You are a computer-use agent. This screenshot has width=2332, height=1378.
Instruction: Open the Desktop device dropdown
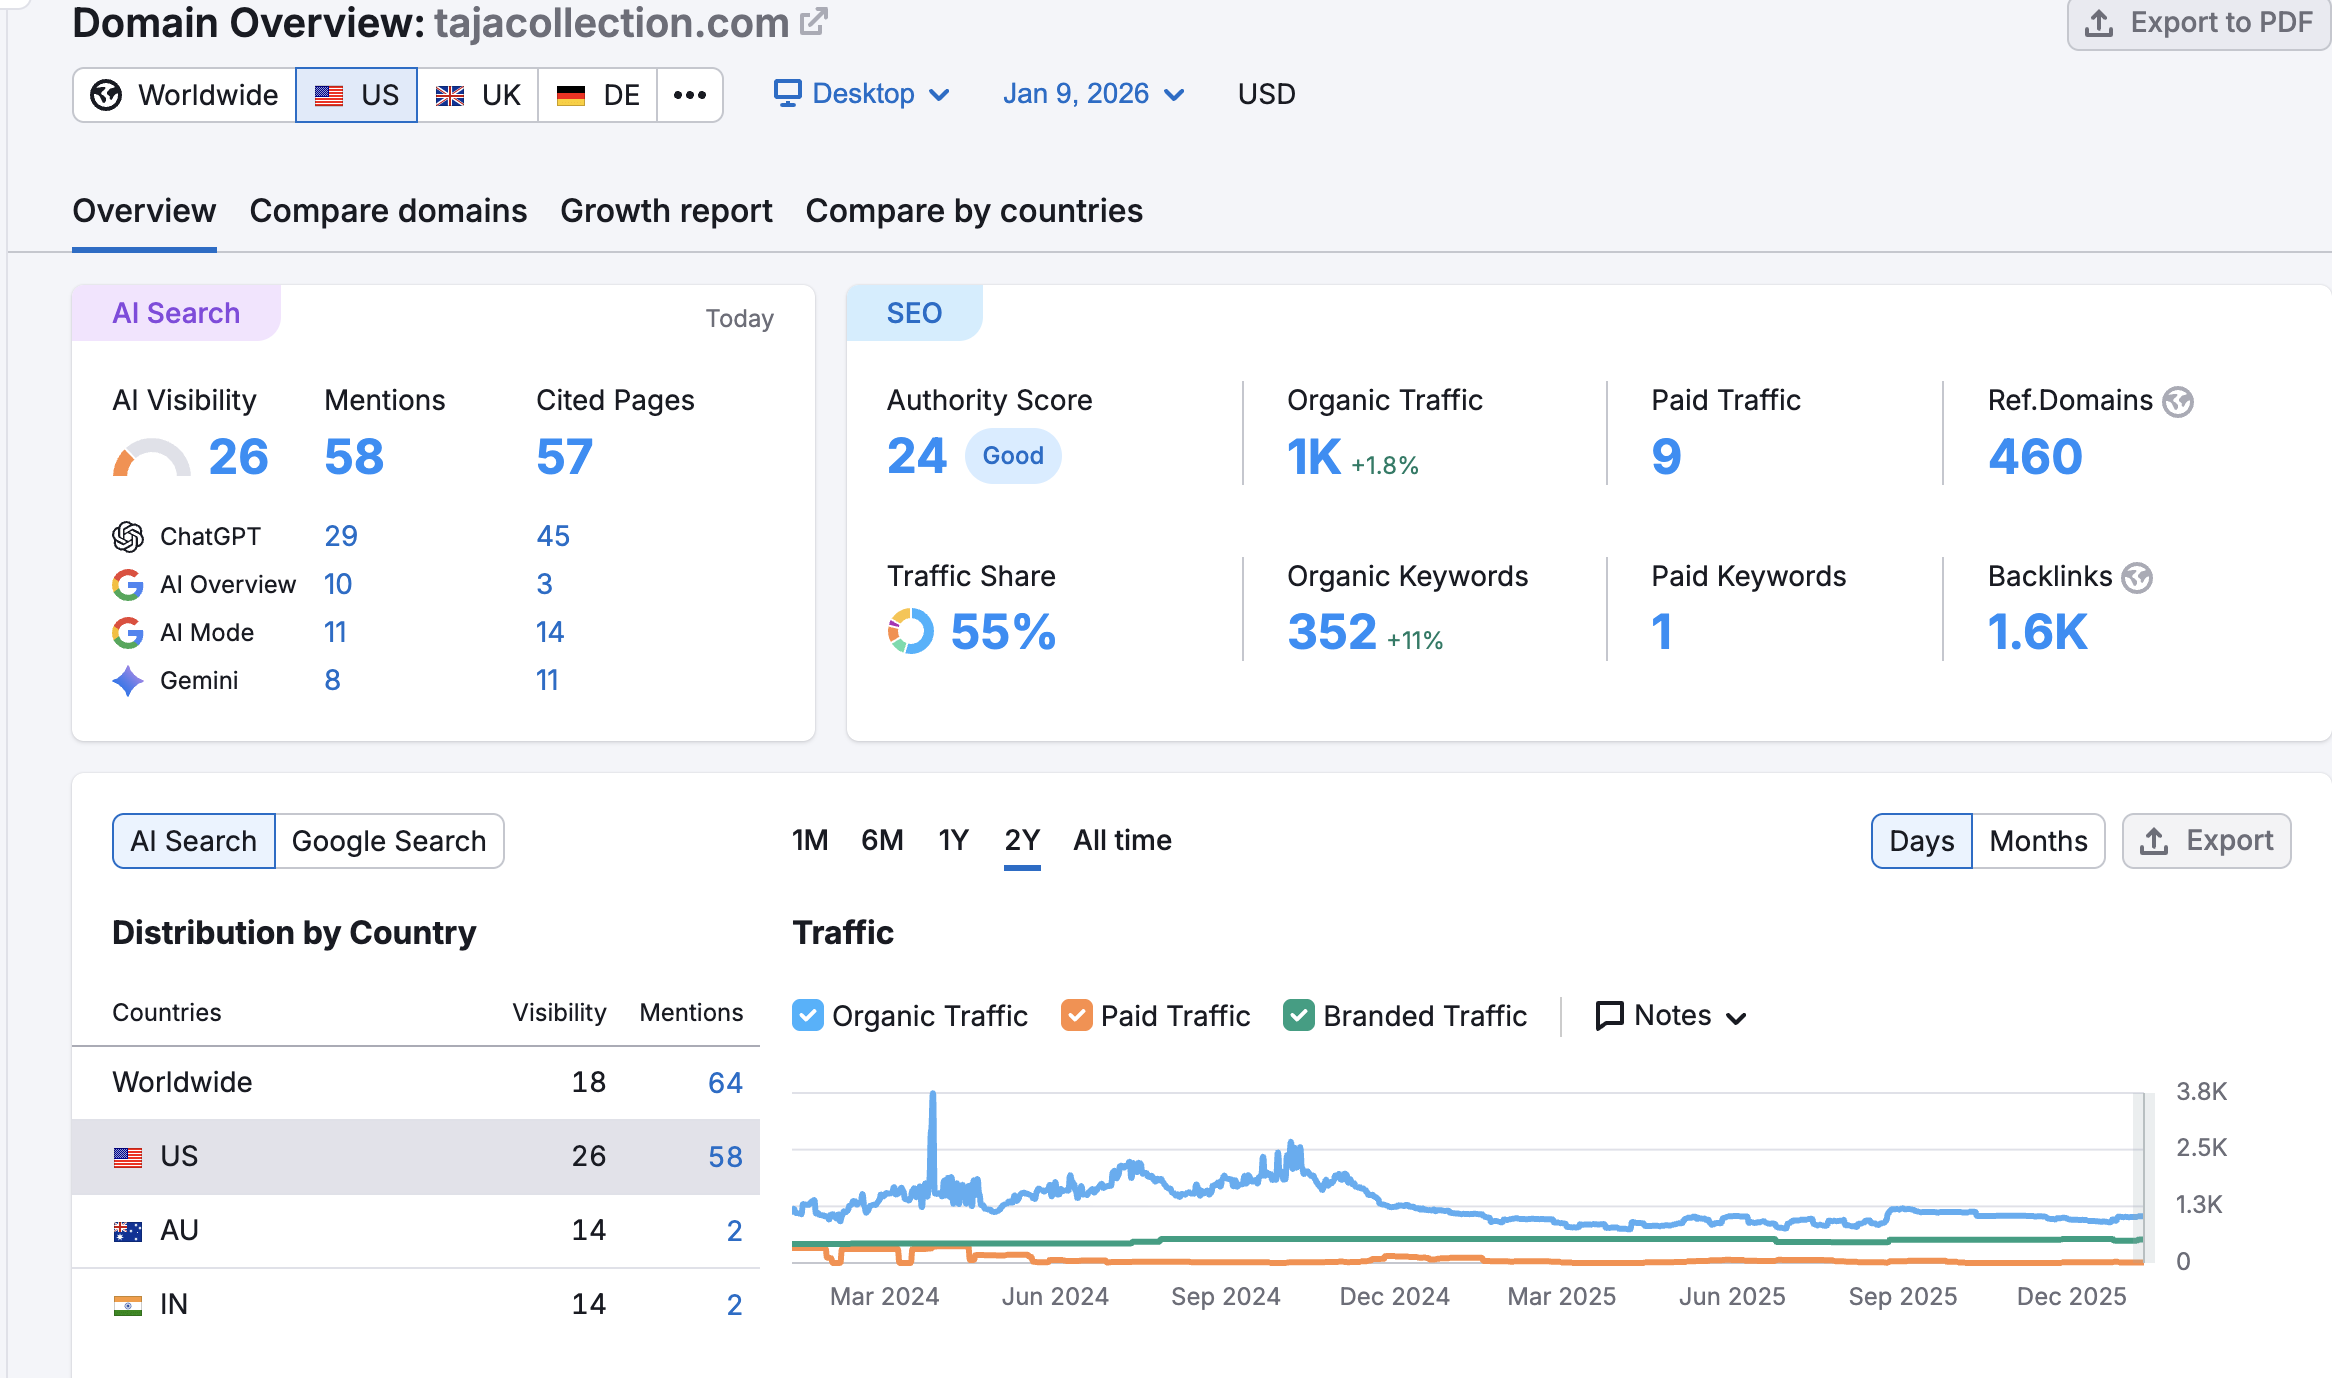[x=862, y=94]
